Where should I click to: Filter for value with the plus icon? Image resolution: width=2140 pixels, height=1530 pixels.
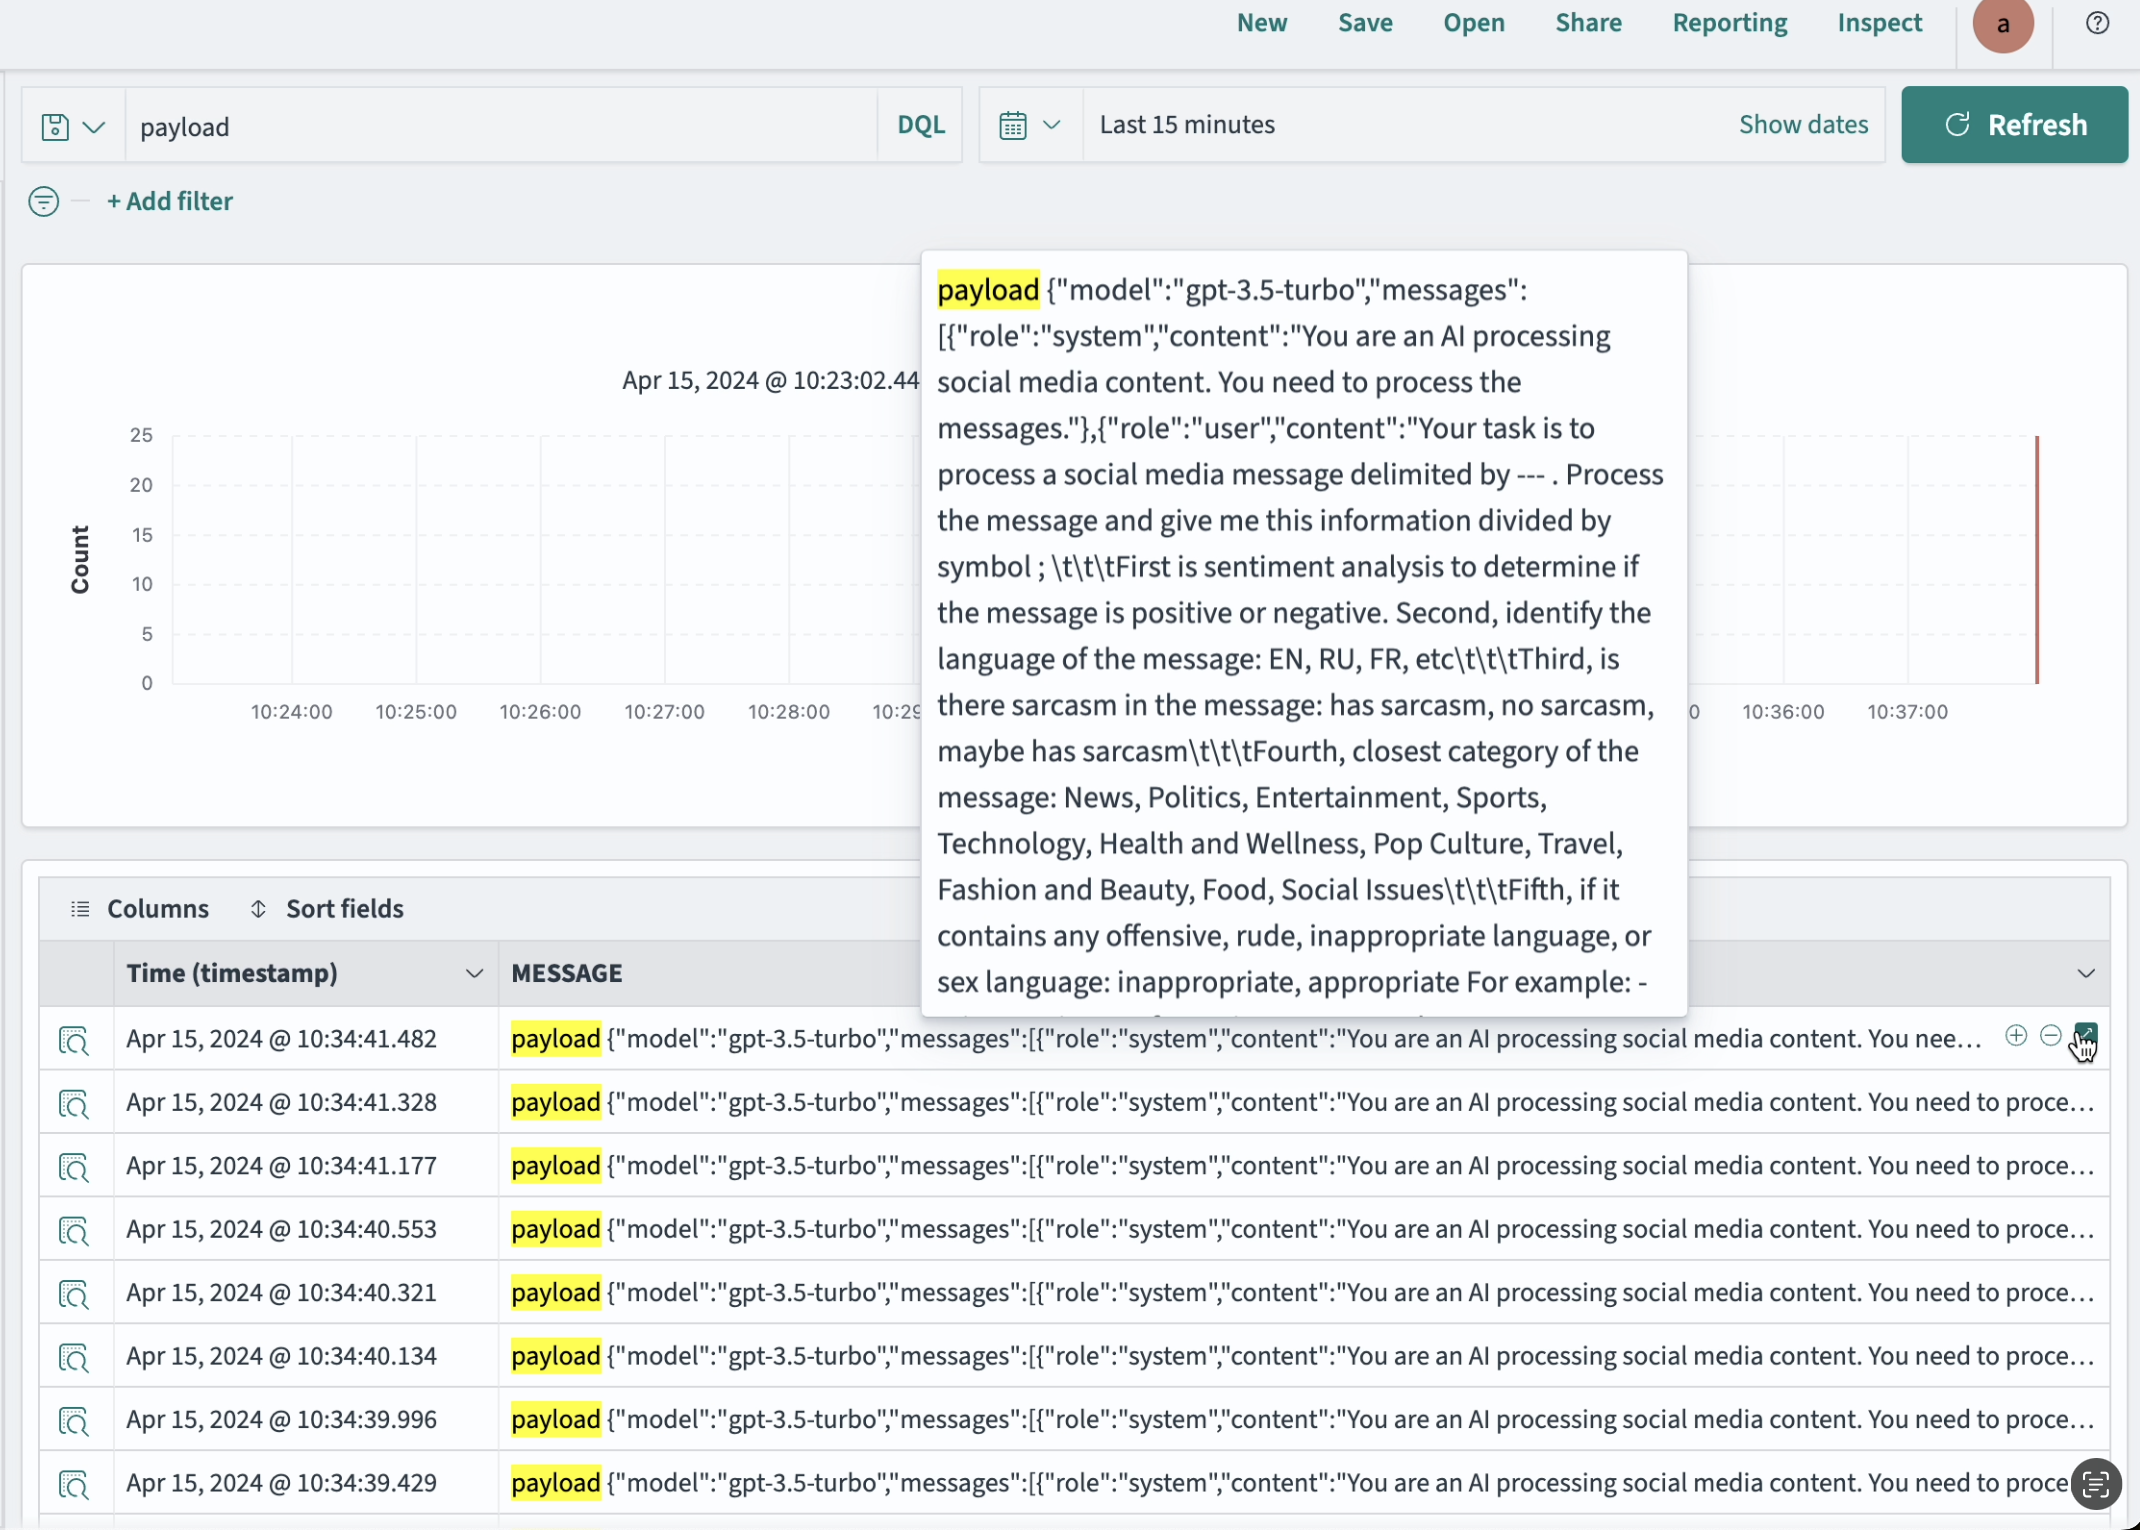tap(2016, 1037)
